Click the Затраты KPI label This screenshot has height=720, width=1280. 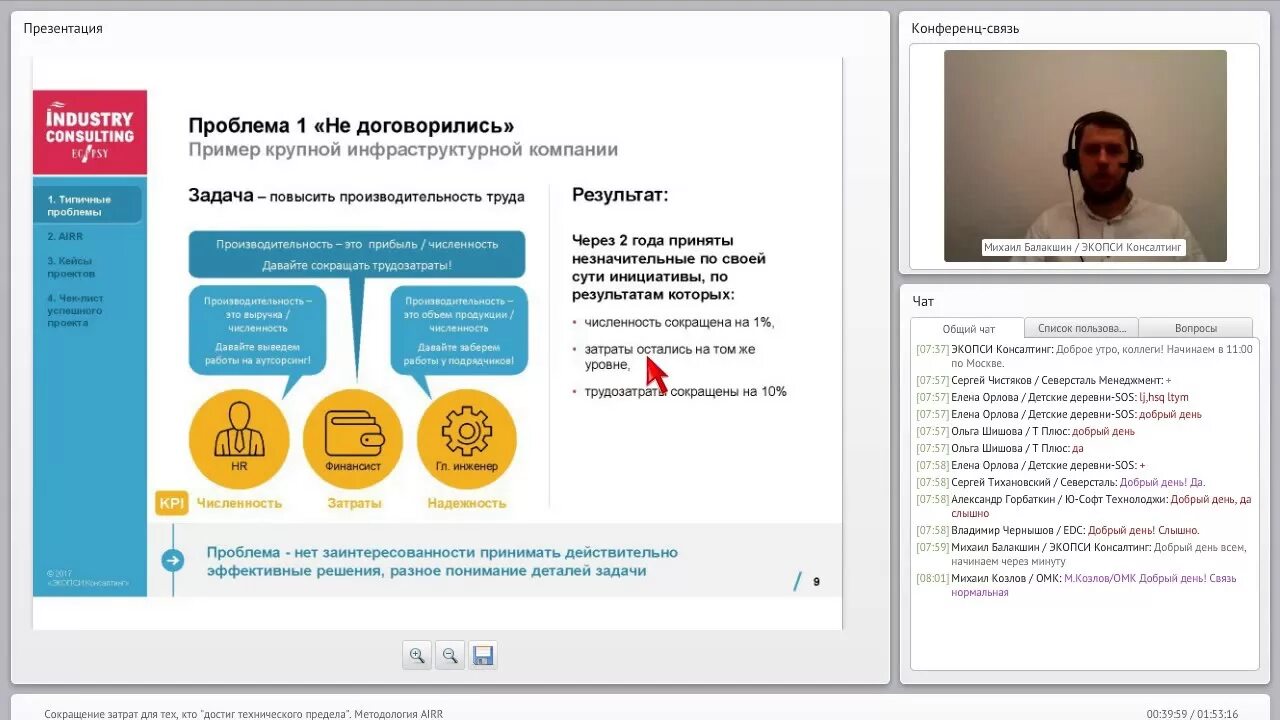click(x=354, y=503)
